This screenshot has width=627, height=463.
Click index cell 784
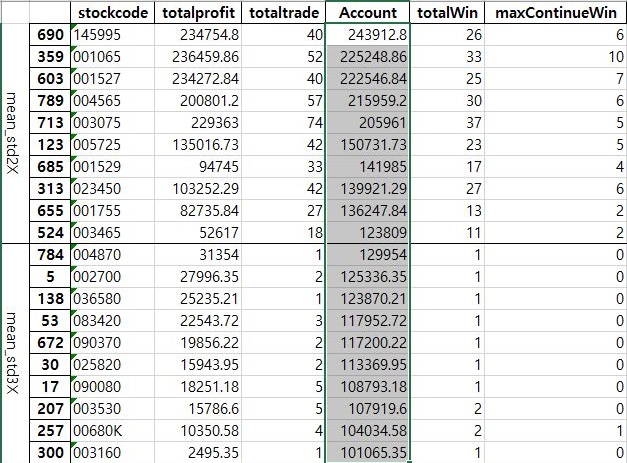[x=50, y=255]
